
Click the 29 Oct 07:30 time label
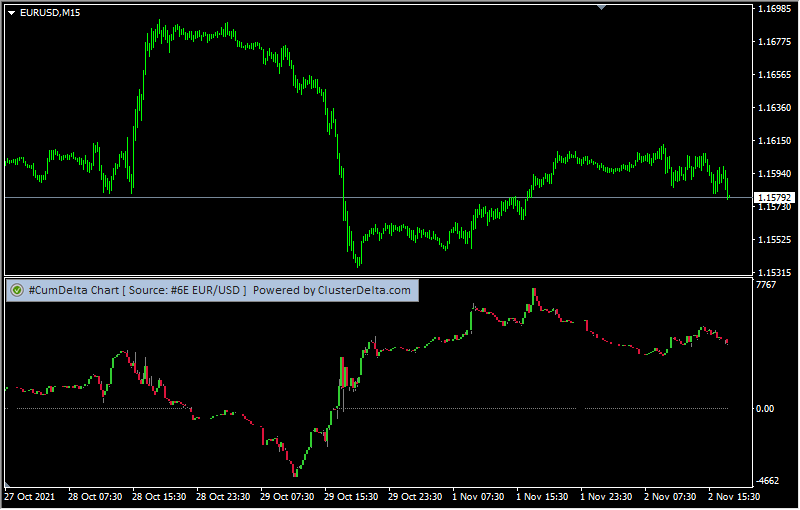click(x=286, y=497)
